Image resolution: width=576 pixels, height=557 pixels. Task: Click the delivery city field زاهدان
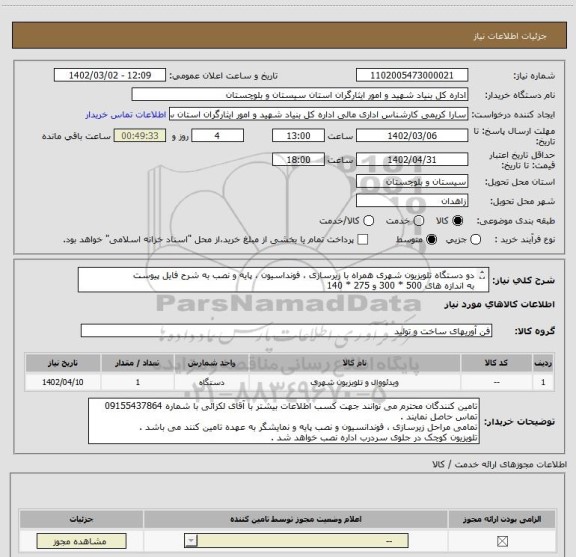tap(412, 201)
